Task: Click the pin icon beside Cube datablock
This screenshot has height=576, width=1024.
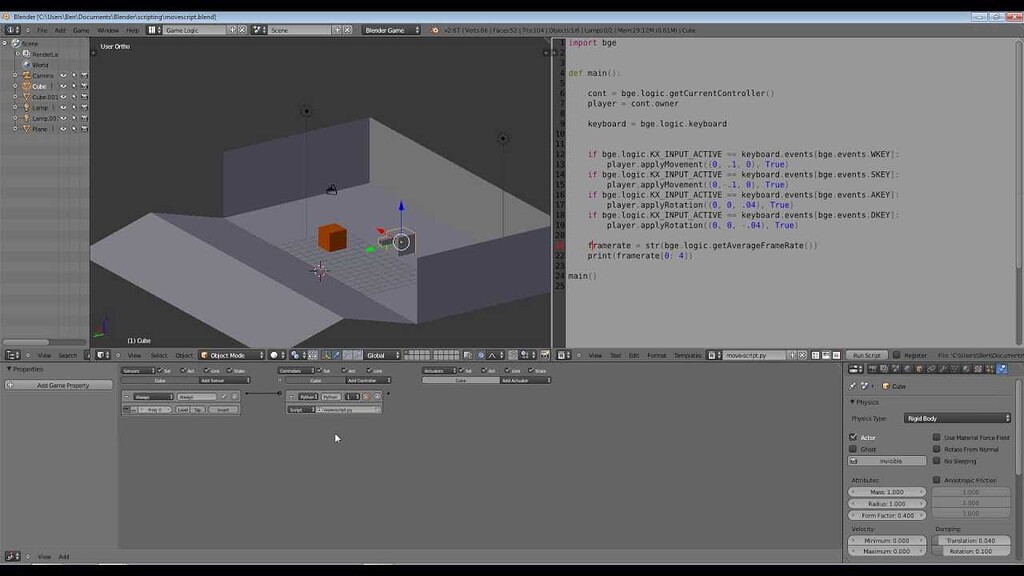Action: tap(852, 386)
